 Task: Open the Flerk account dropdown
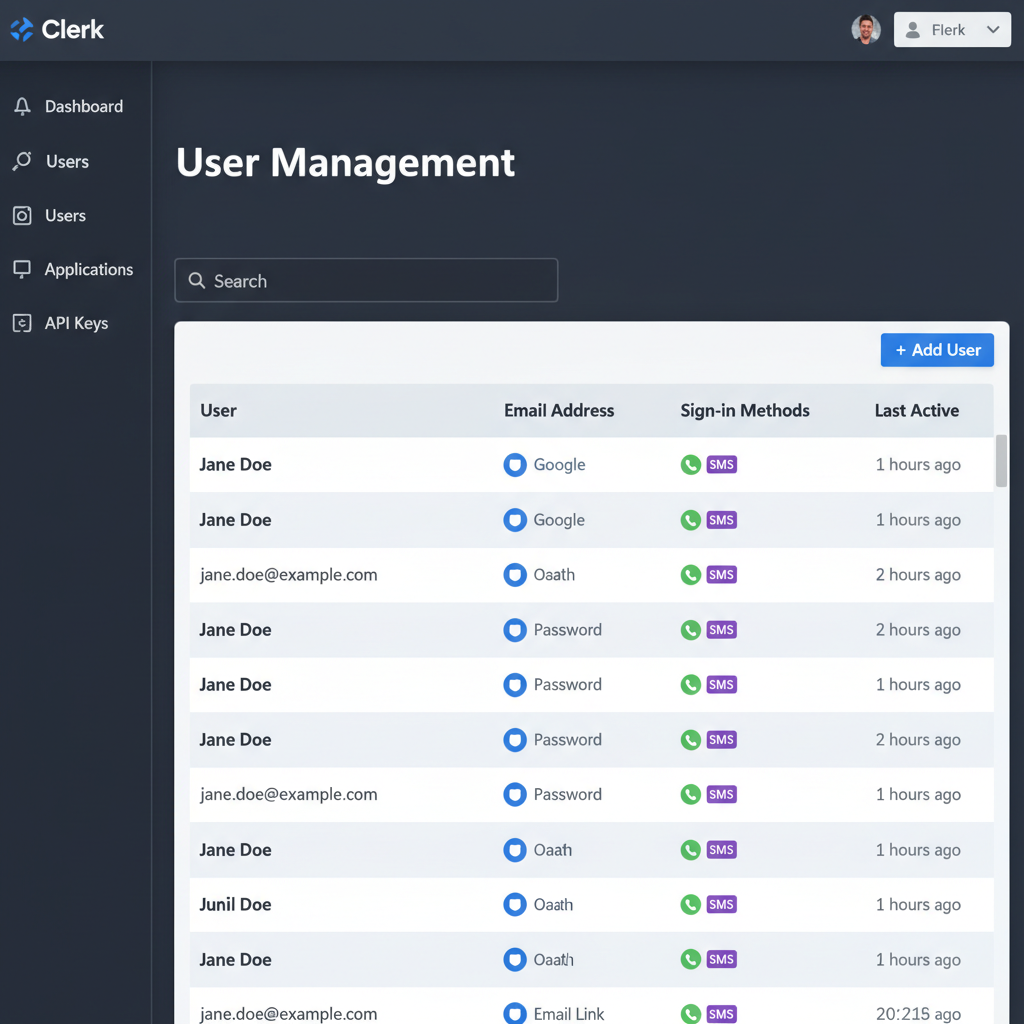[952, 29]
